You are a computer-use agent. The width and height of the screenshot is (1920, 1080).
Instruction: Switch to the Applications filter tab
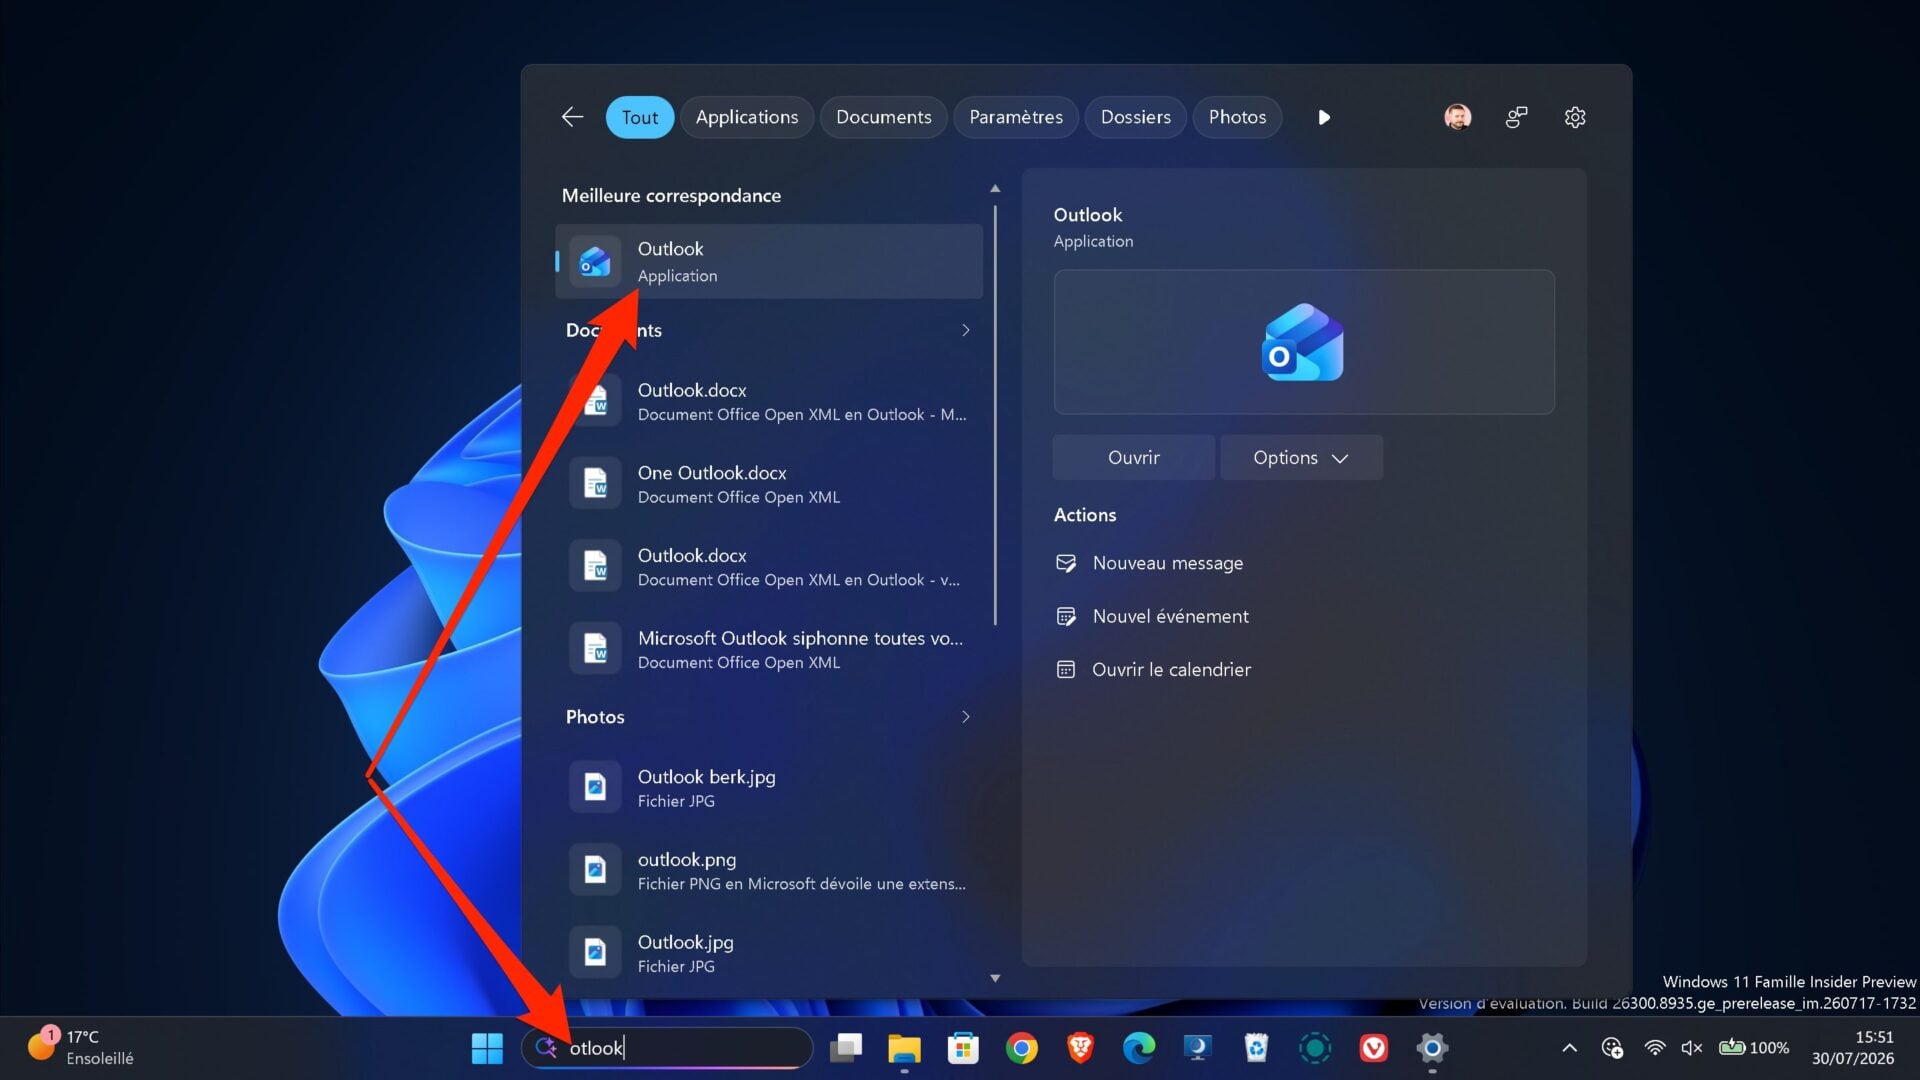pos(747,117)
